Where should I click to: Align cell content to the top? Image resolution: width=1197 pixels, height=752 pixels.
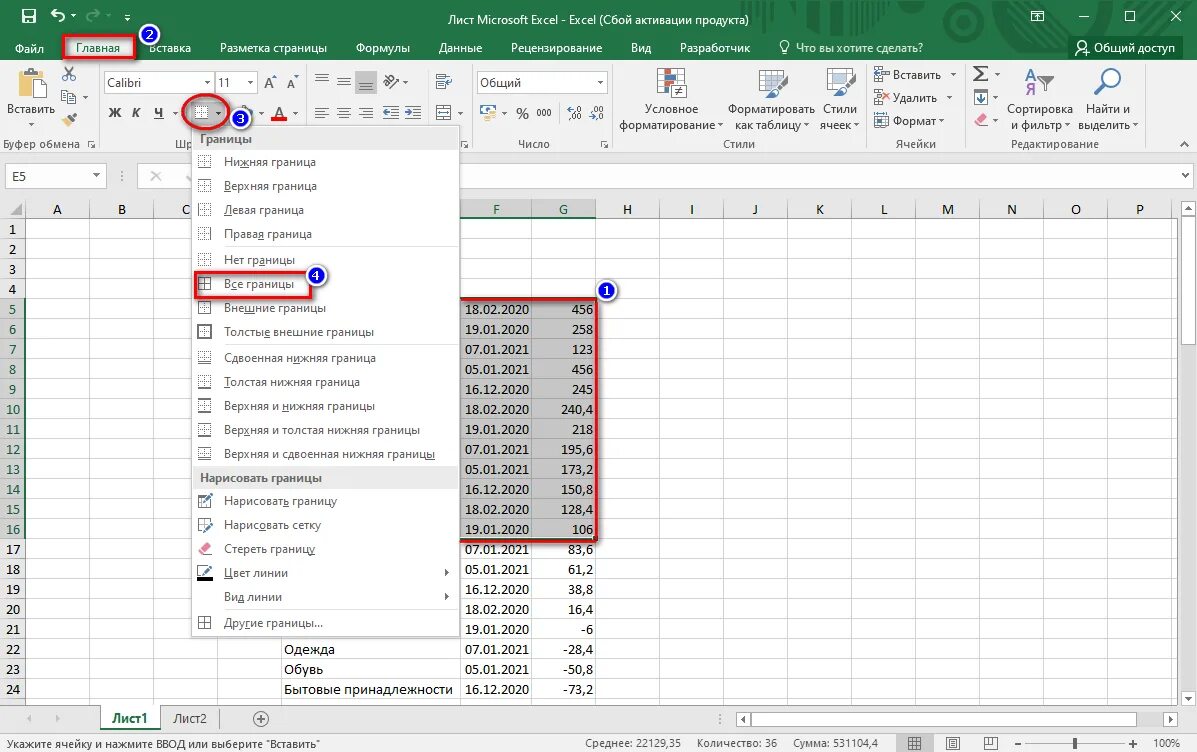click(322, 81)
